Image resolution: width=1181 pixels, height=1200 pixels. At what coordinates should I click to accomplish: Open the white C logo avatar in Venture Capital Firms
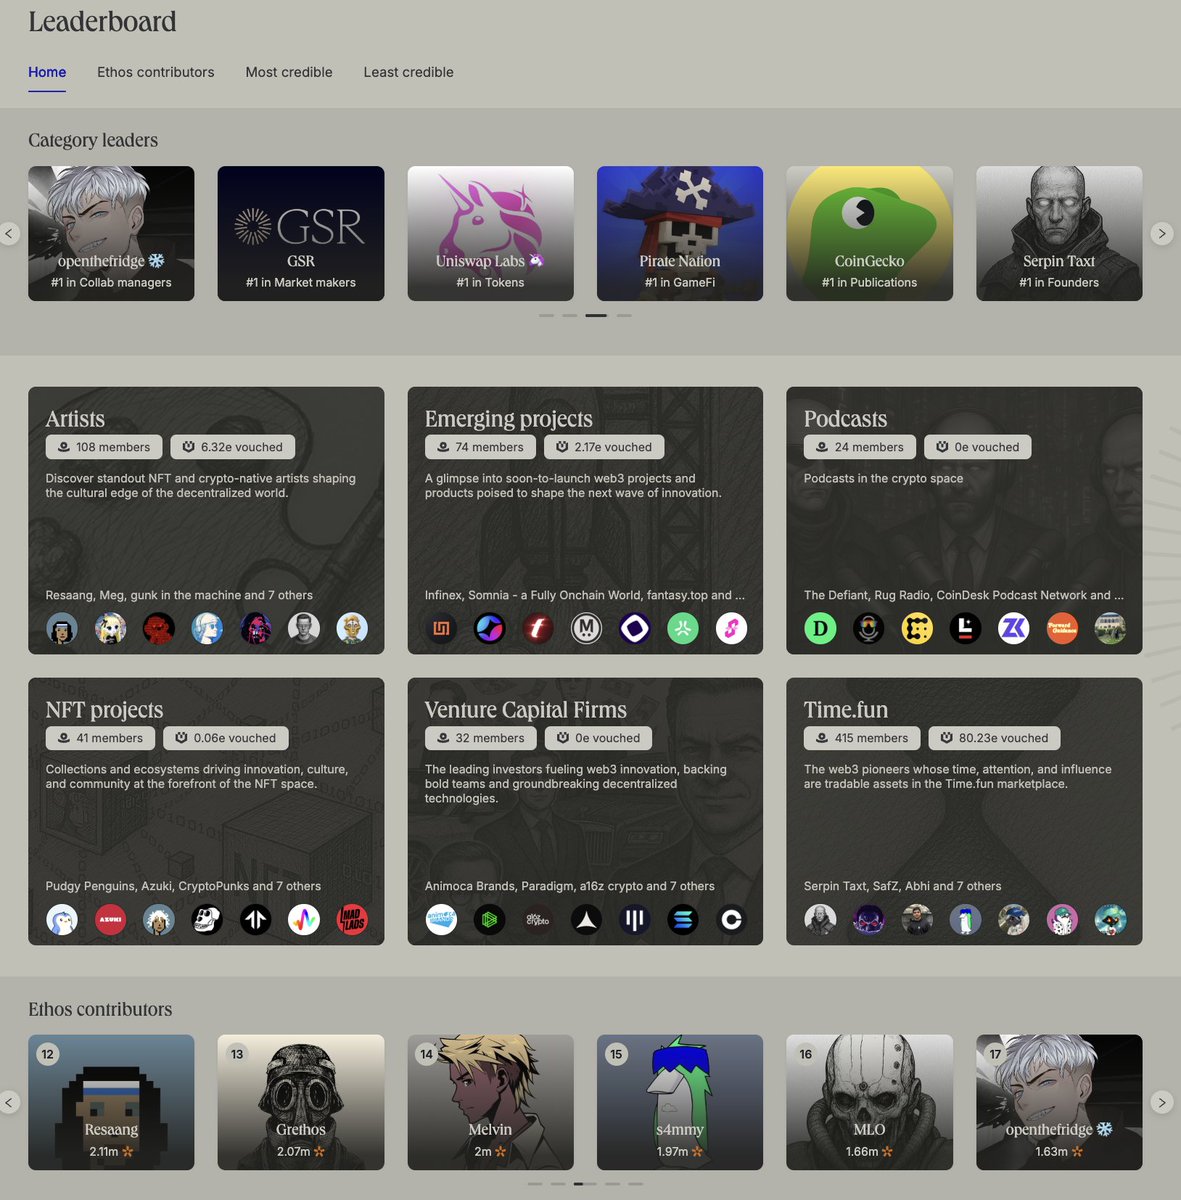731,919
